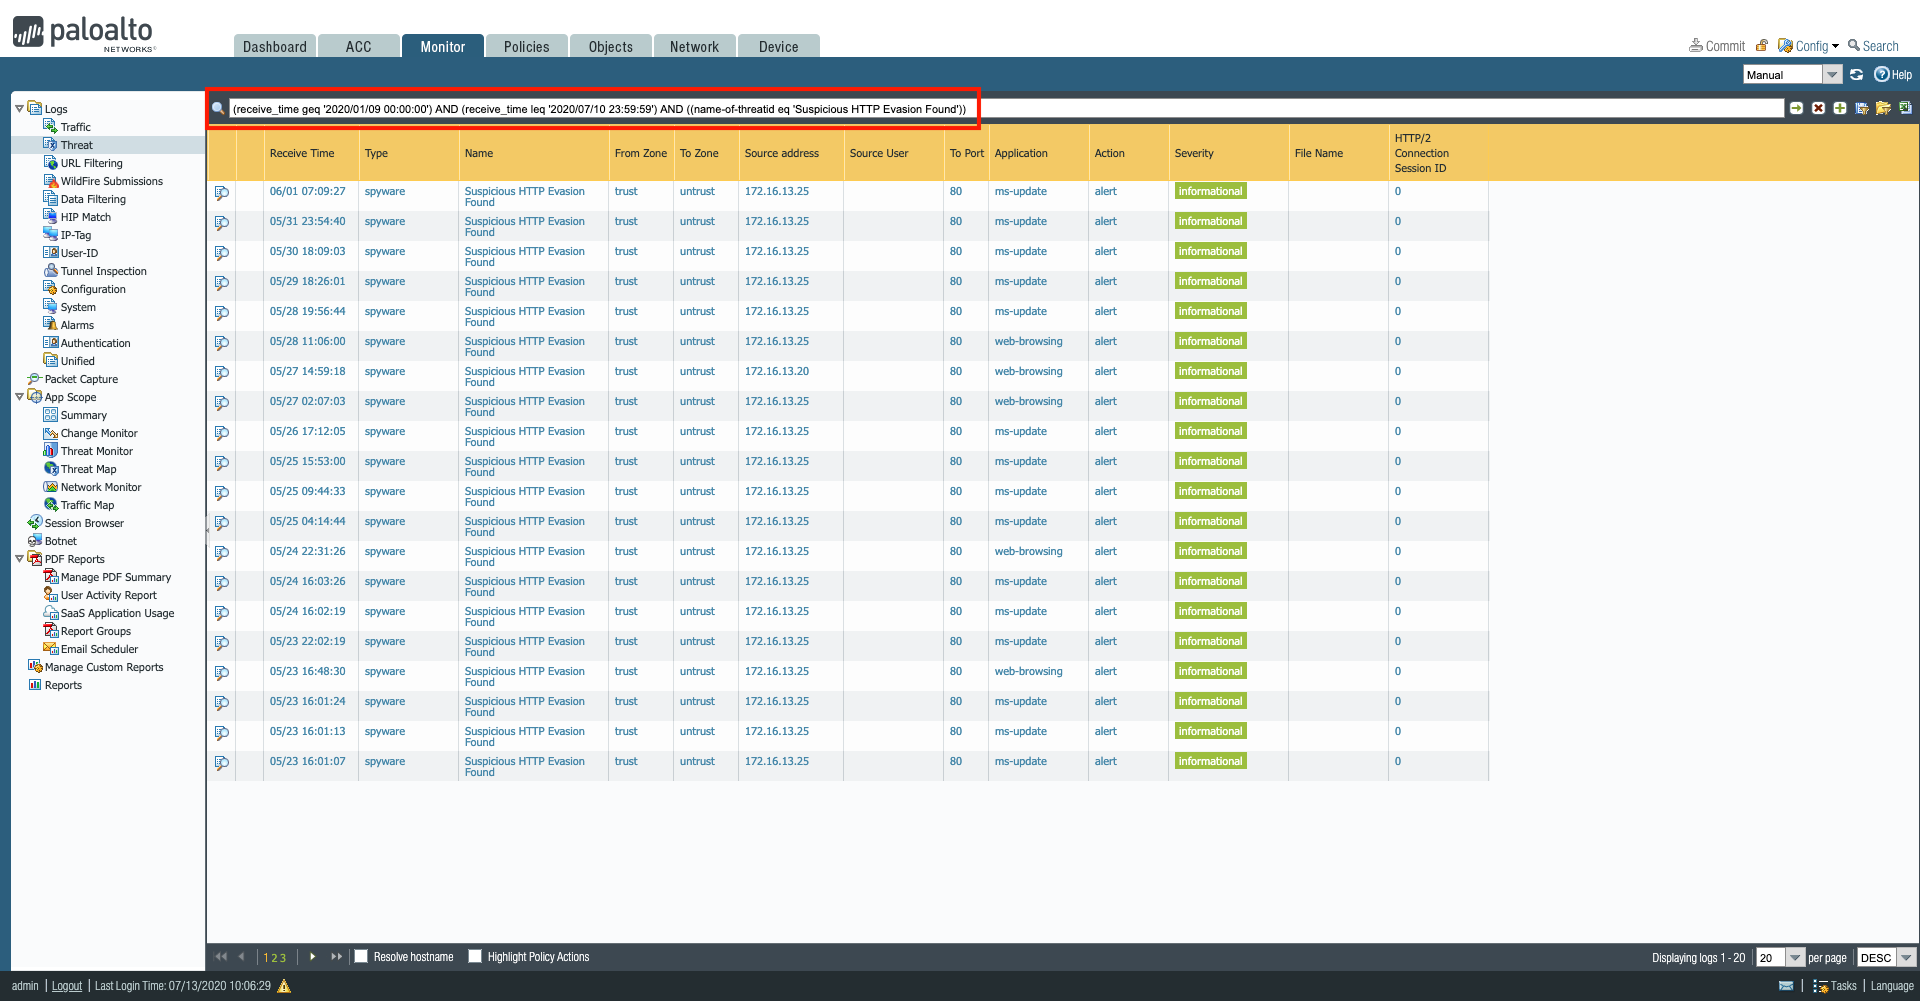Open the detailed log view magnifier on the top row
1920x1001 pixels.
(x=221, y=192)
